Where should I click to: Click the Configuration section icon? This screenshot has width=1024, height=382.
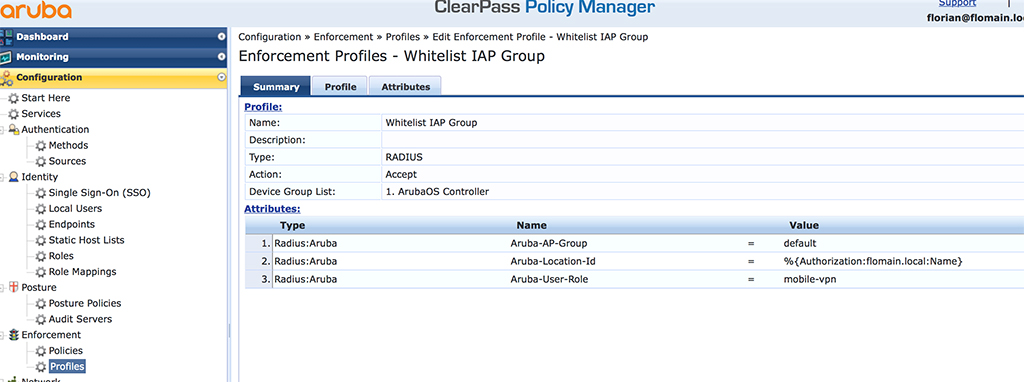(x=7, y=78)
